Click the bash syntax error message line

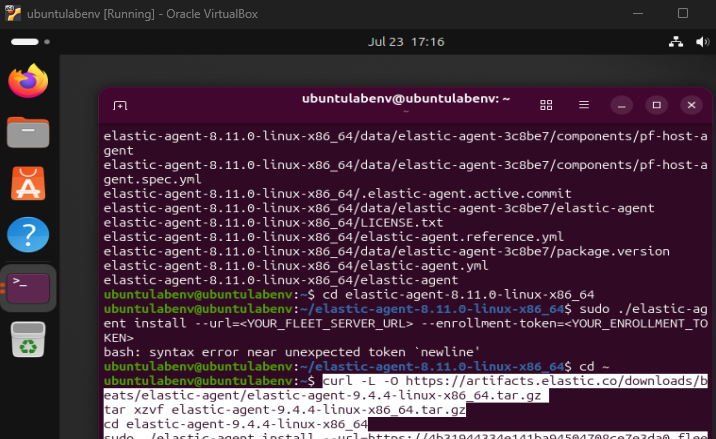pyautogui.click(x=291, y=352)
